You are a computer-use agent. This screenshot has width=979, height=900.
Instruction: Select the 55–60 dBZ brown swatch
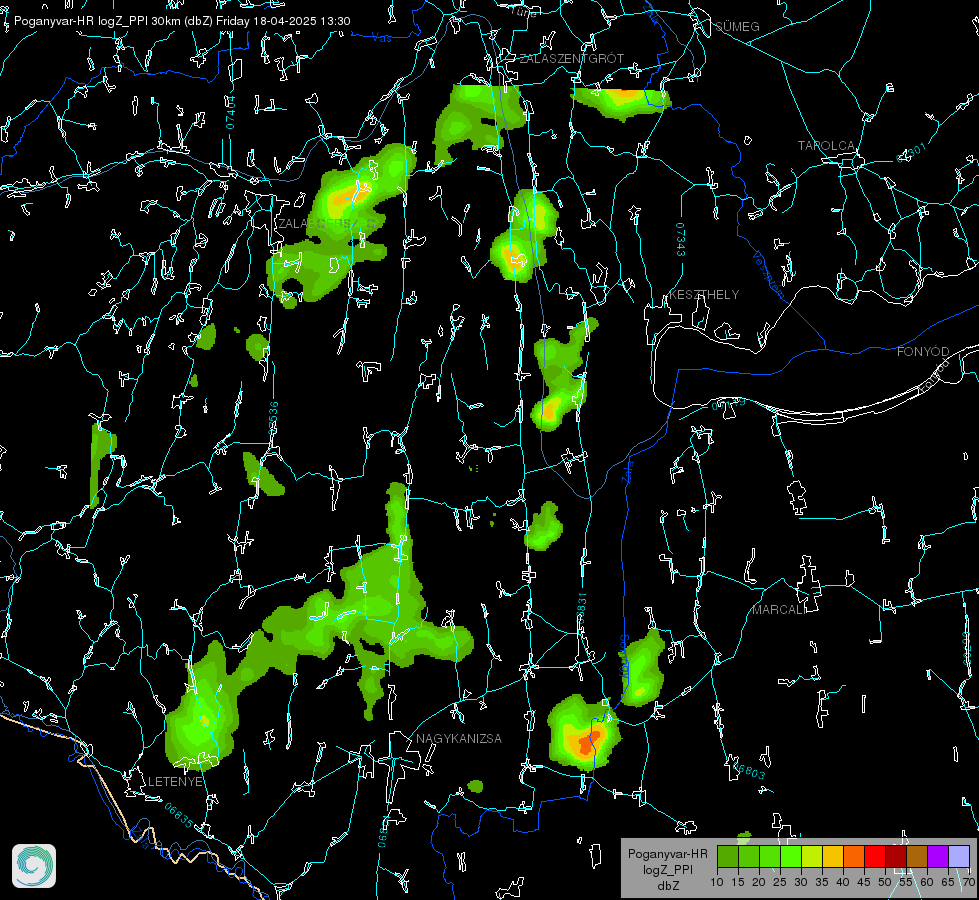click(x=917, y=856)
